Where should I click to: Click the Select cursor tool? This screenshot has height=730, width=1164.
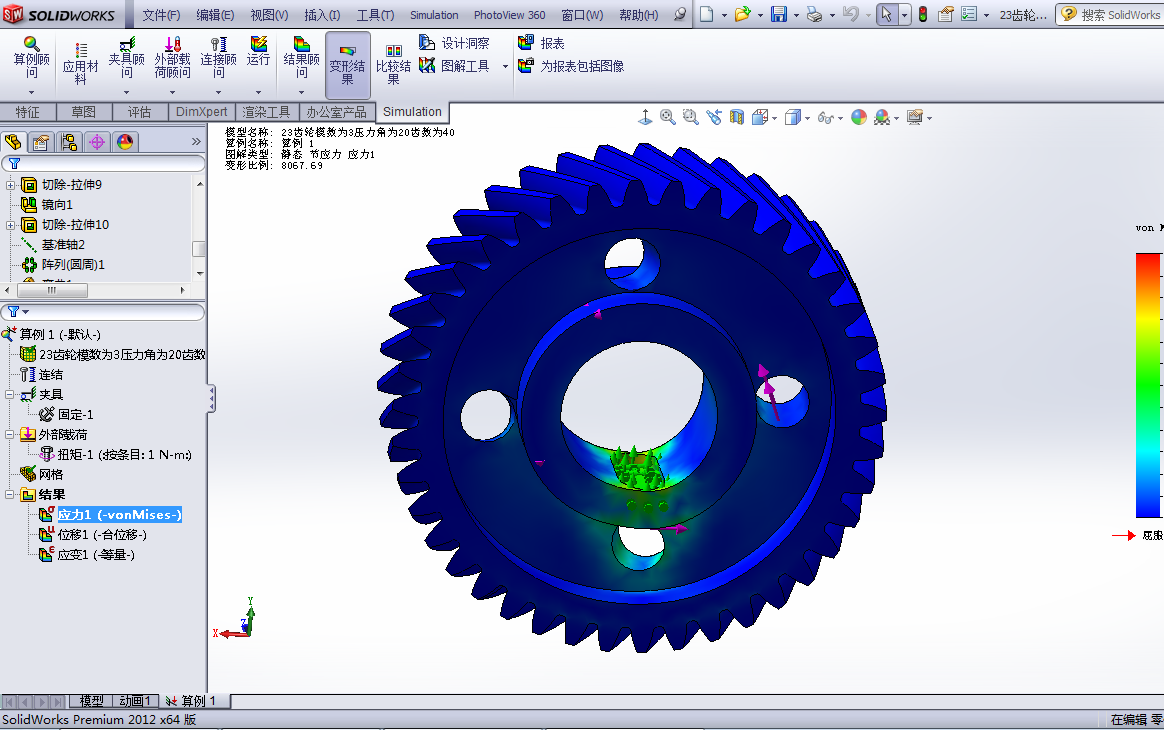click(x=886, y=14)
